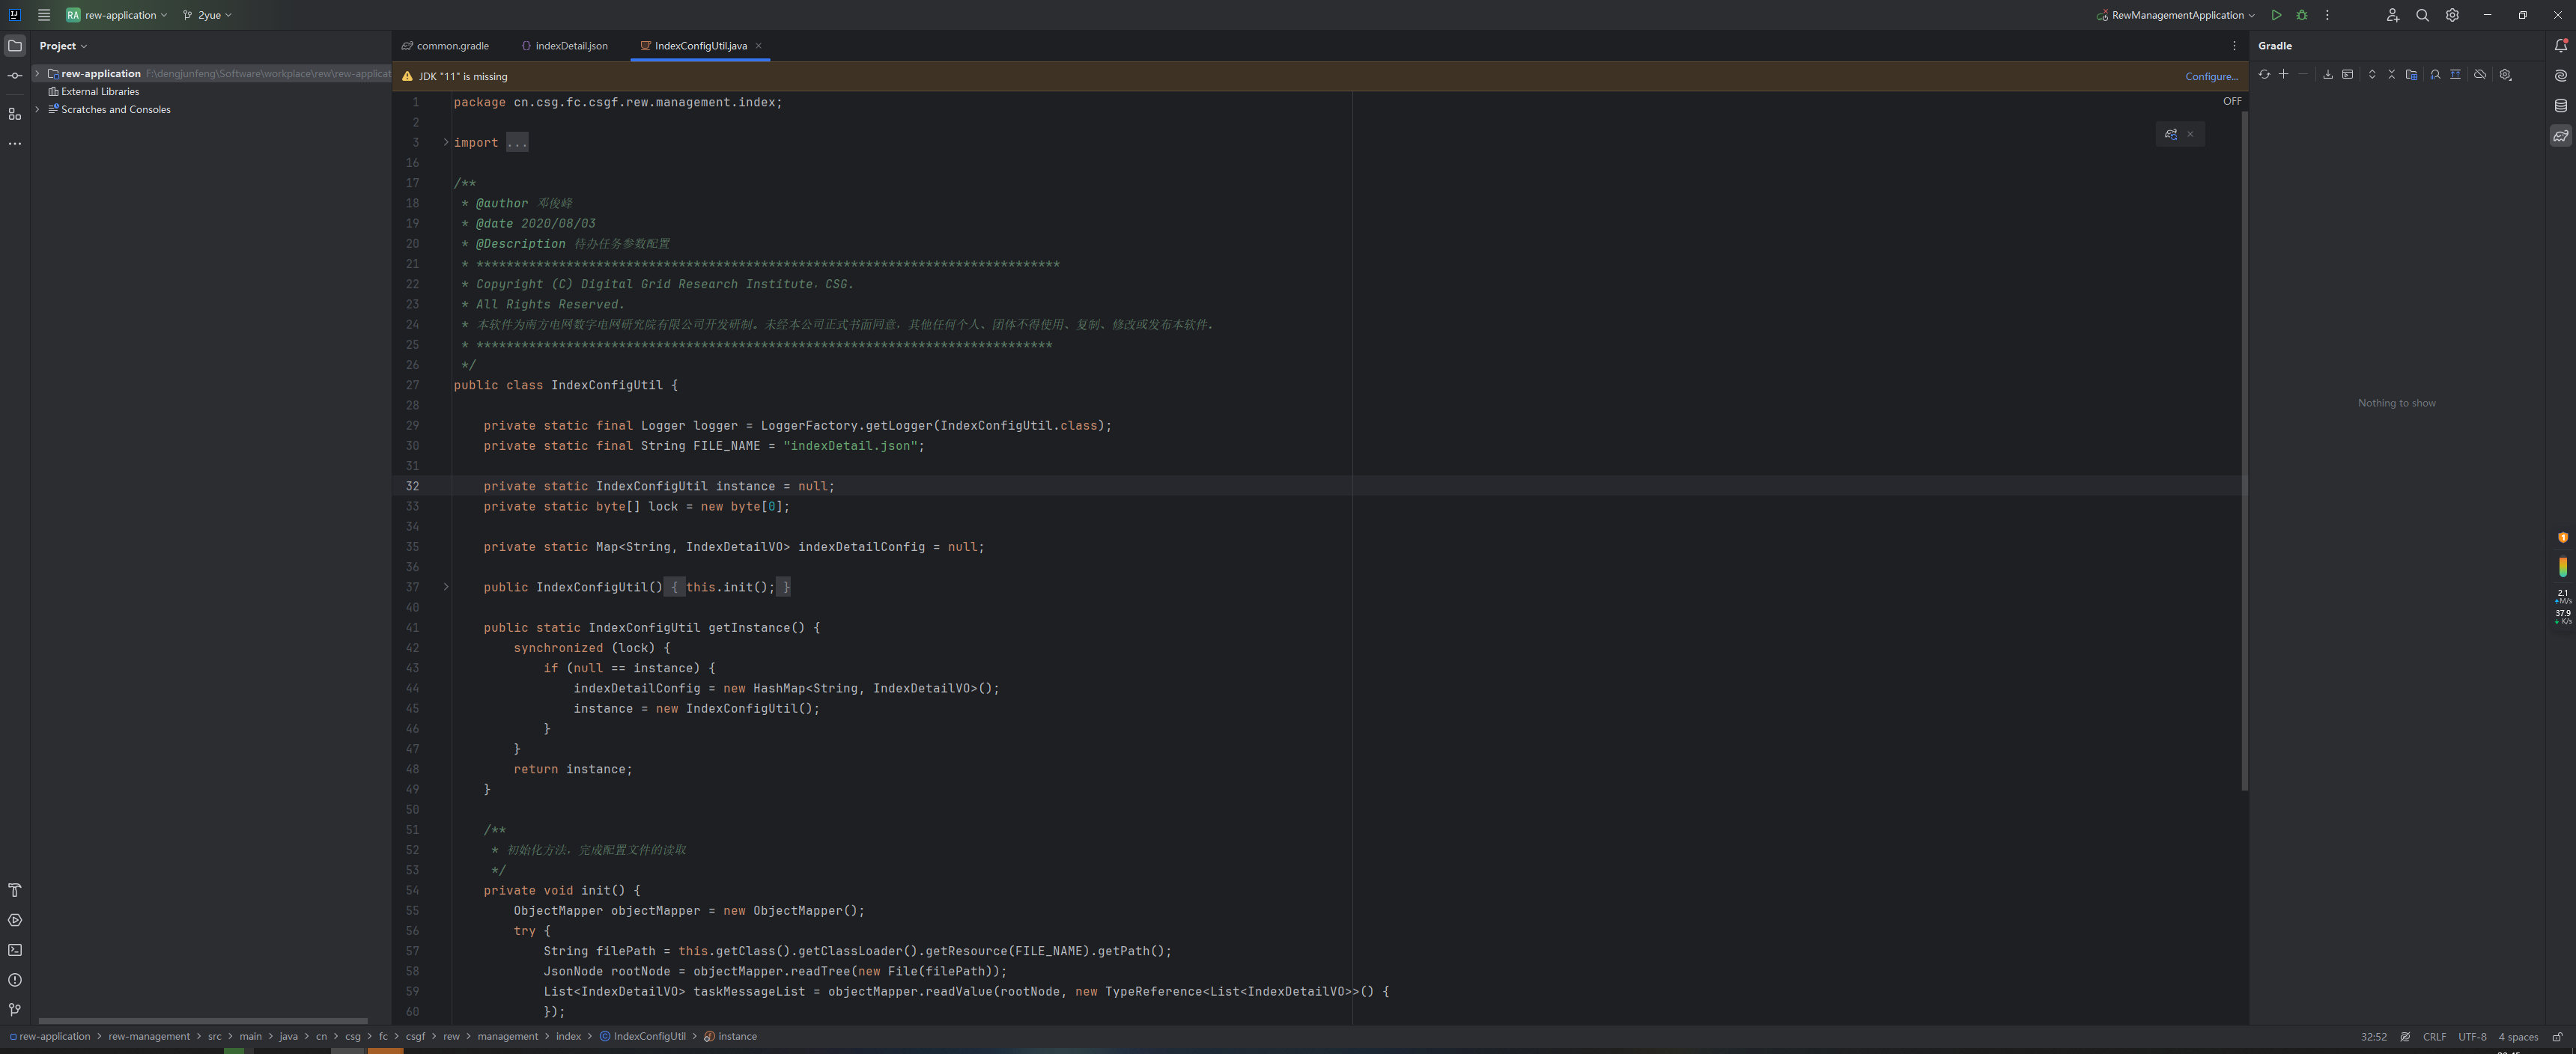Open the main hamburger menu
Image resolution: width=2576 pixels, height=1054 pixels.
pos(44,15)
